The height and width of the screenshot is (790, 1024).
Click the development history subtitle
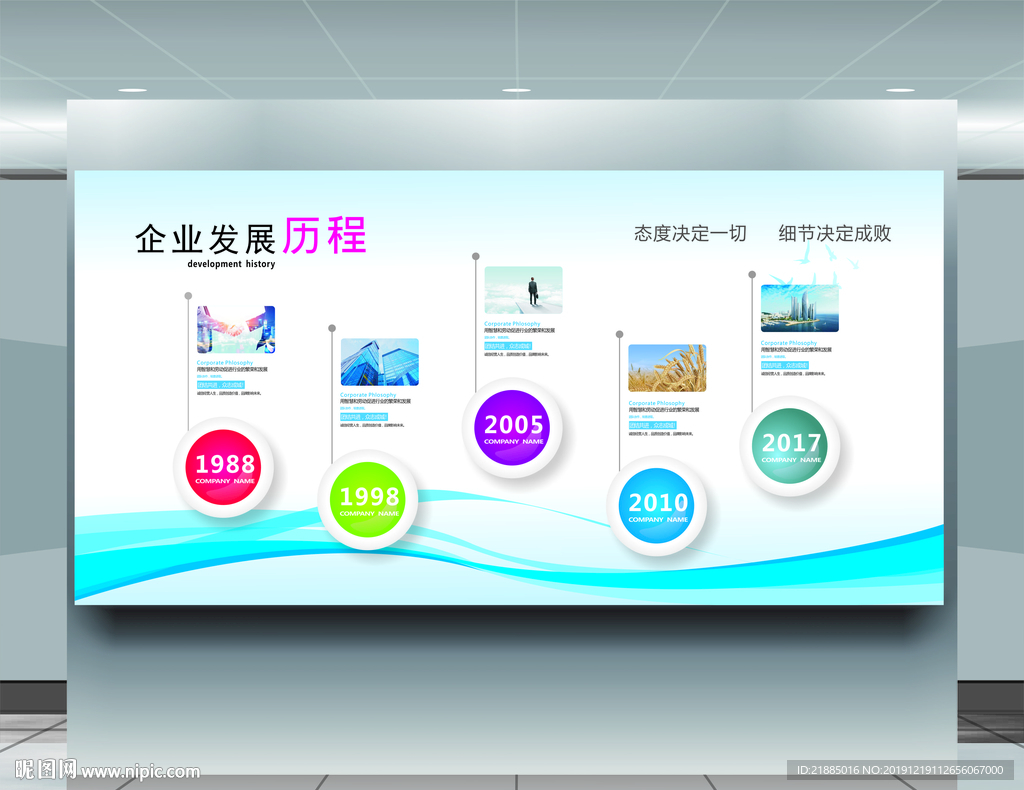click(x=231, y=264)
